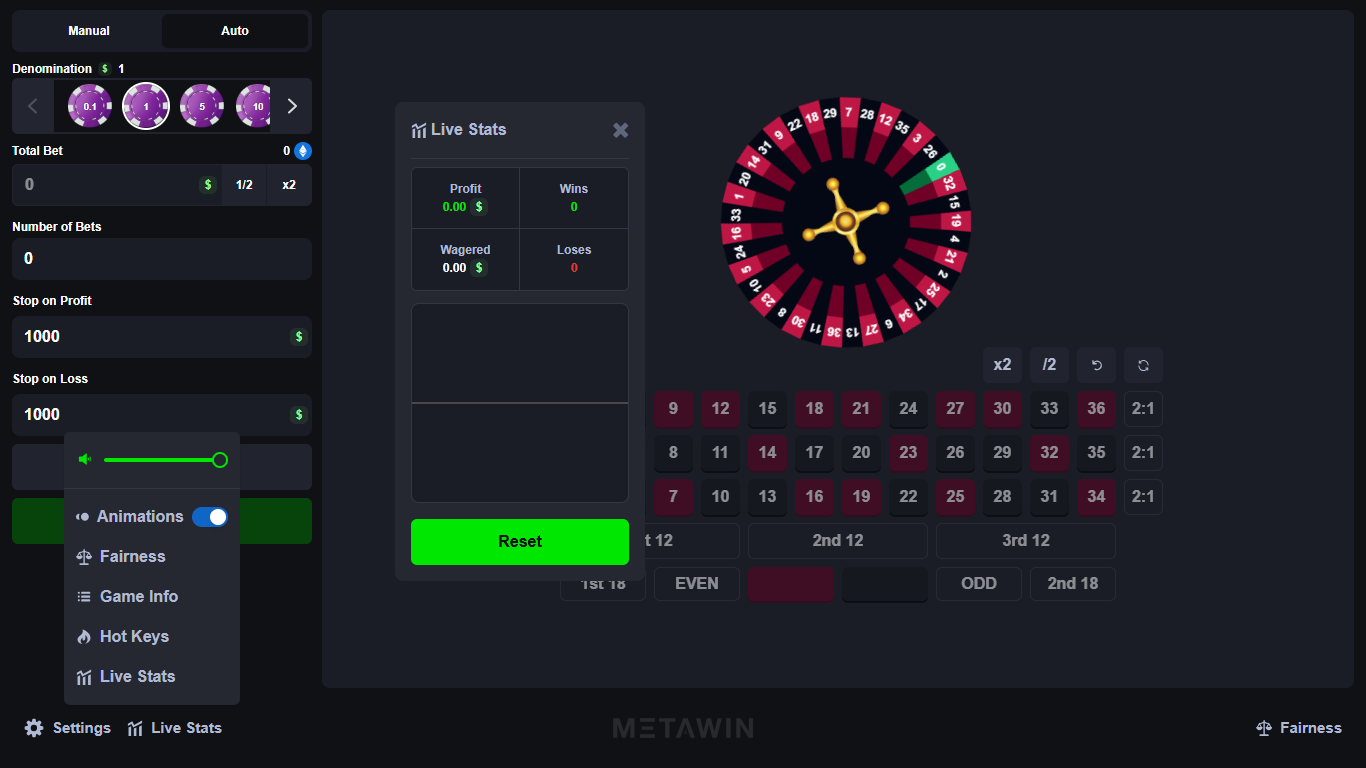
Task: Bet on the top row 2:1 column
Action: 1143,409
